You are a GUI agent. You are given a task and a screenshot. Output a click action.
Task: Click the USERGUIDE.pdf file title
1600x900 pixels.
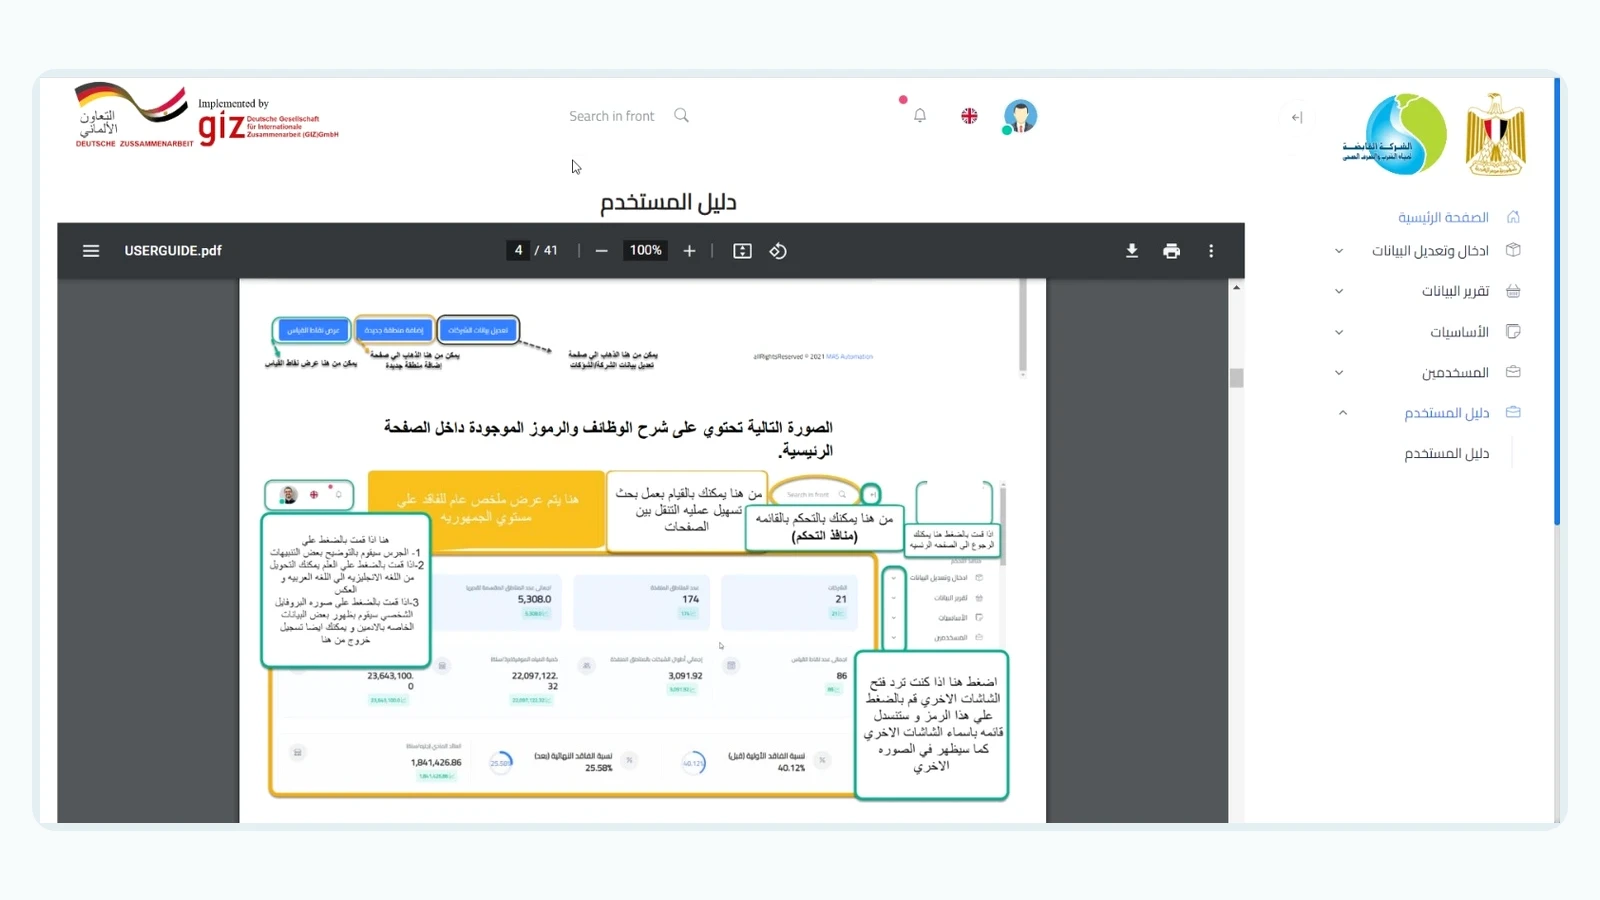(x=173, y=251)
